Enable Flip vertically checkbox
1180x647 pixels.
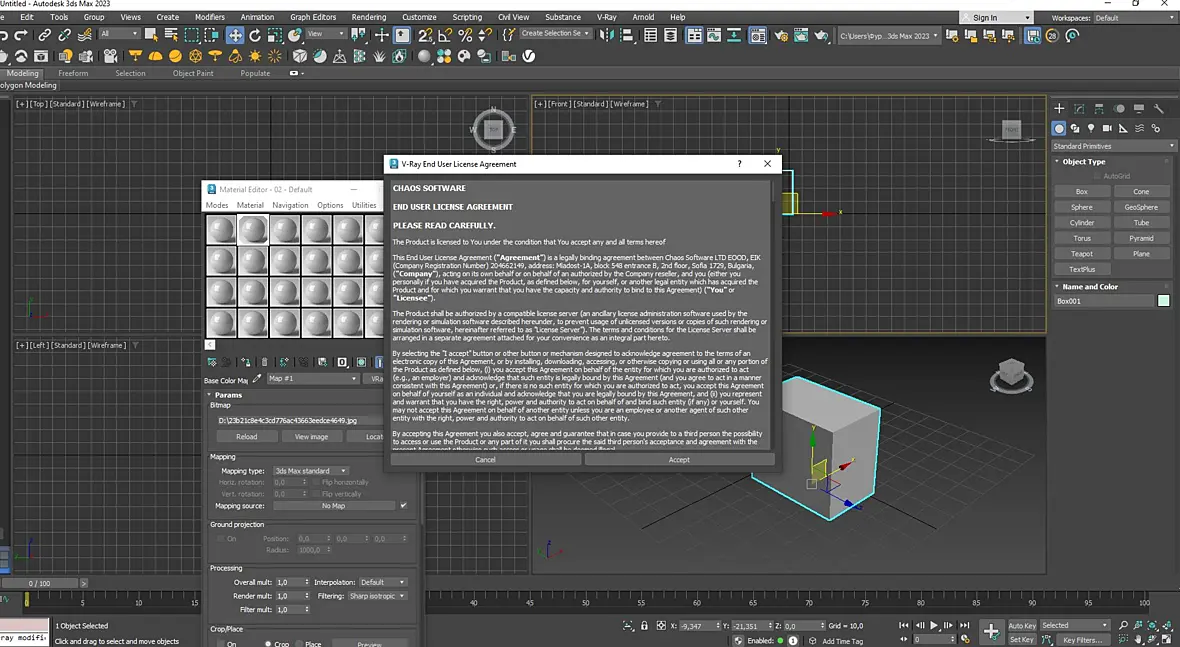316,494
